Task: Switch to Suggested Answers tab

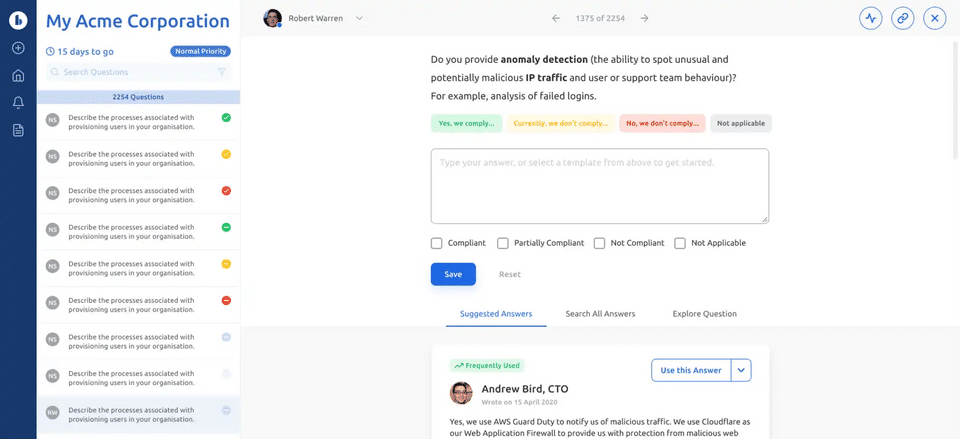Action: point(496,313)
